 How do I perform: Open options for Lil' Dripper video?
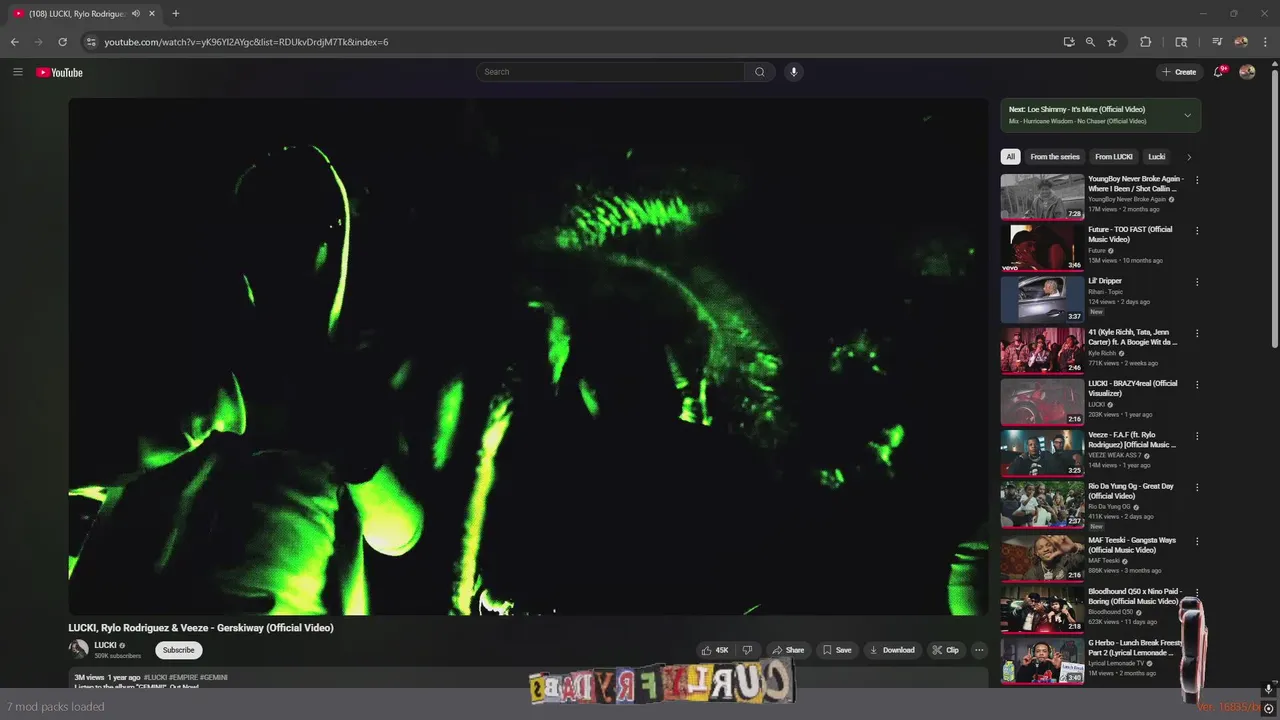tap(1197, 282)
